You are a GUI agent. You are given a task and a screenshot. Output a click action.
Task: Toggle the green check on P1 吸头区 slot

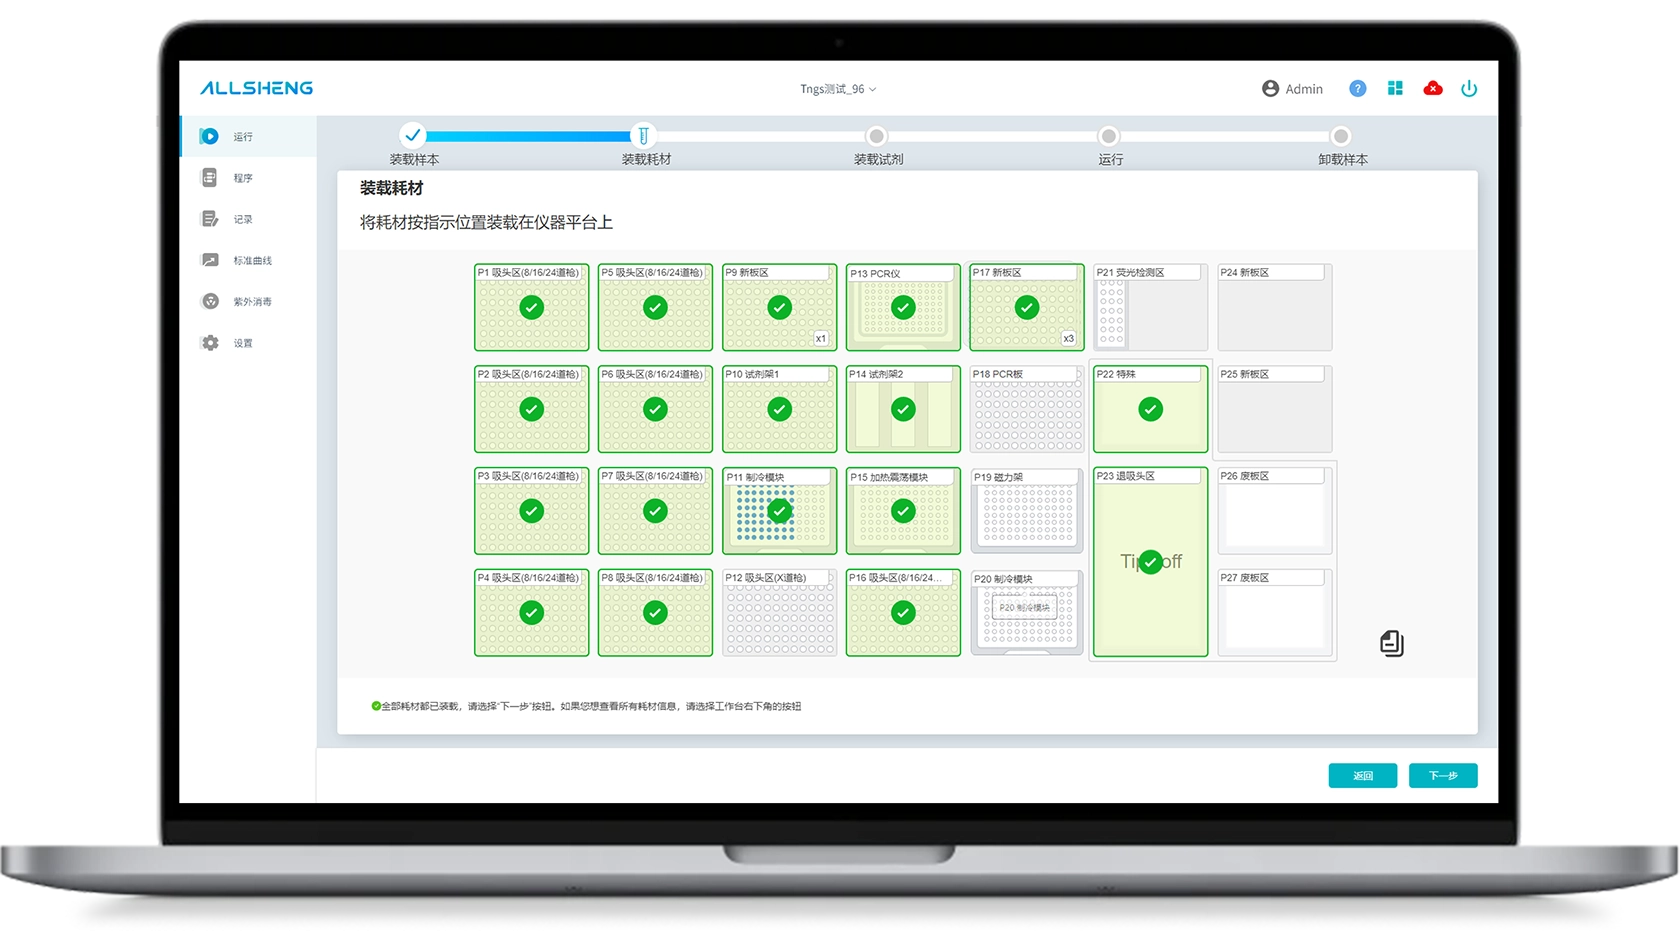532,308
